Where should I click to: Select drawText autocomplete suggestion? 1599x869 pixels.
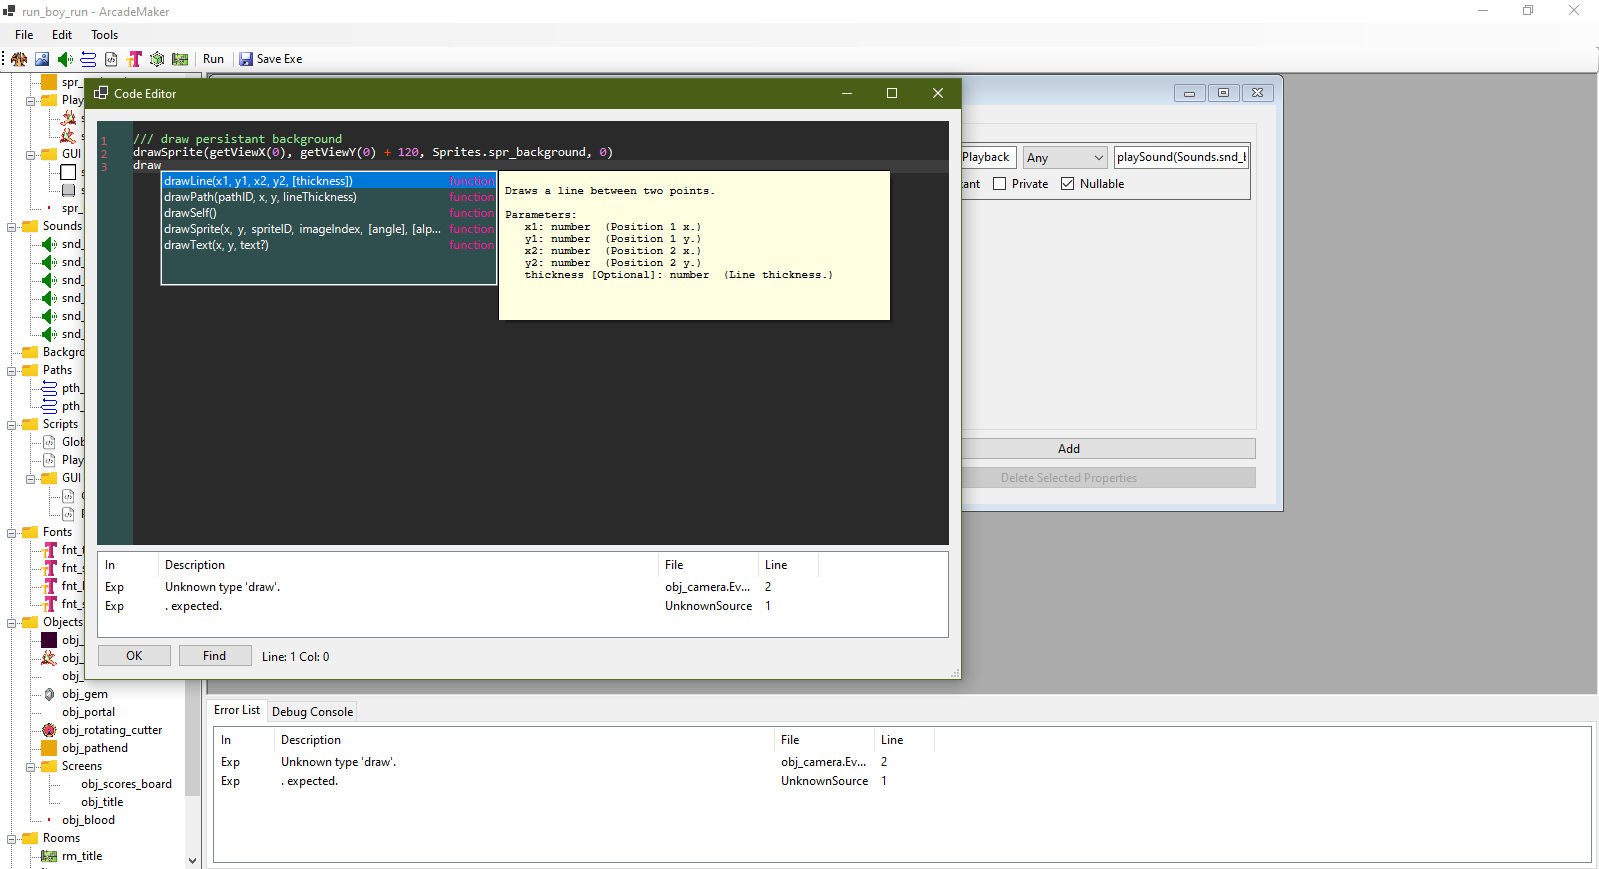point(329,245)
